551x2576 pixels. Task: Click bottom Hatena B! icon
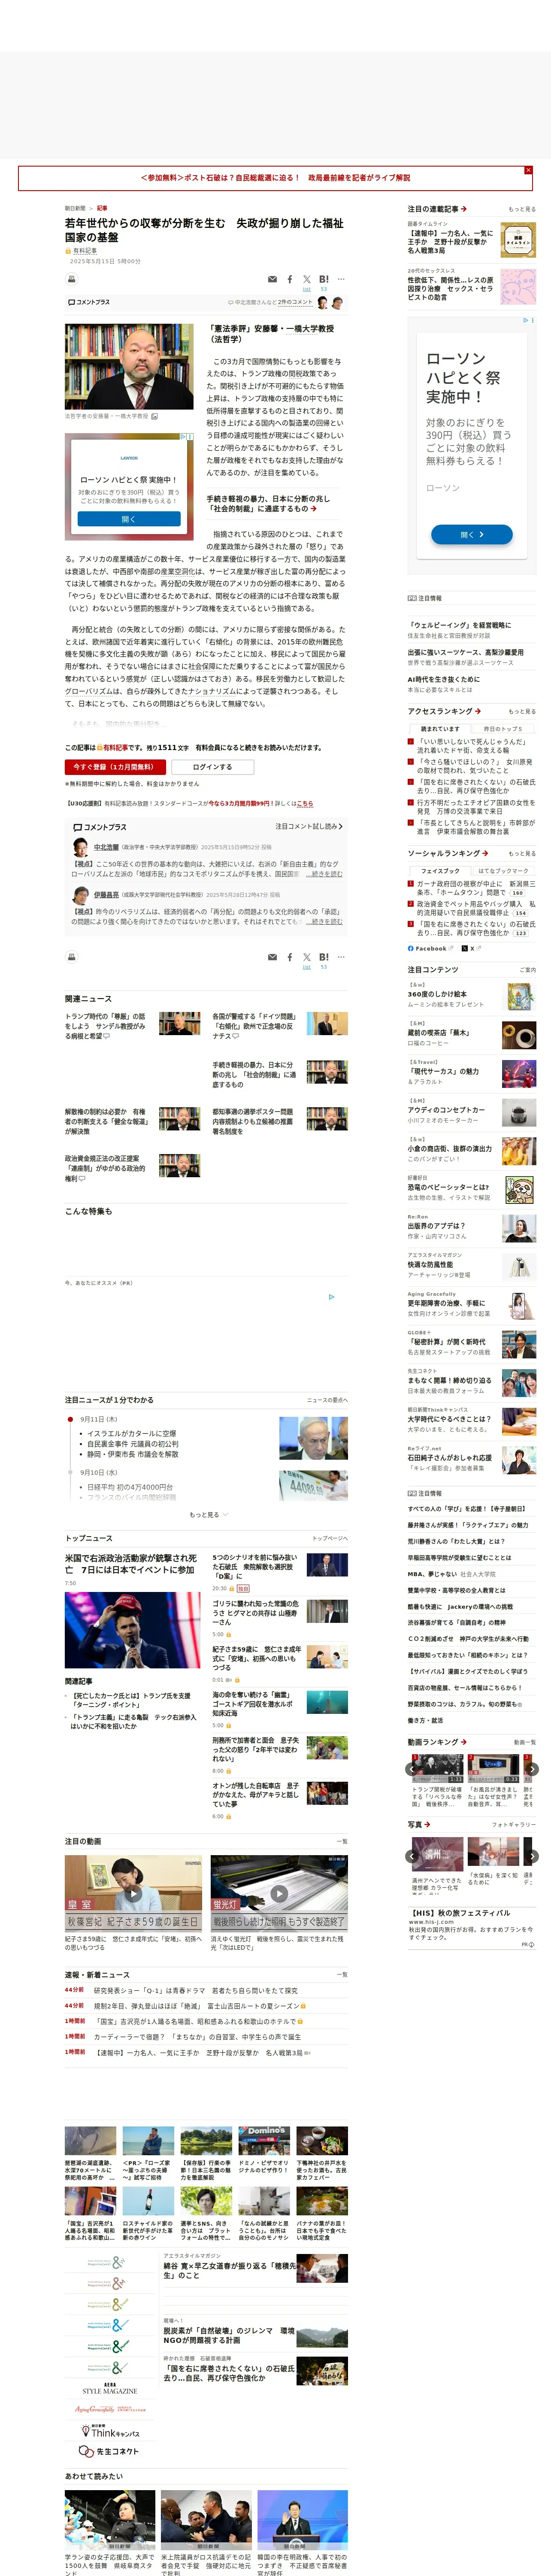coord(324,957)
